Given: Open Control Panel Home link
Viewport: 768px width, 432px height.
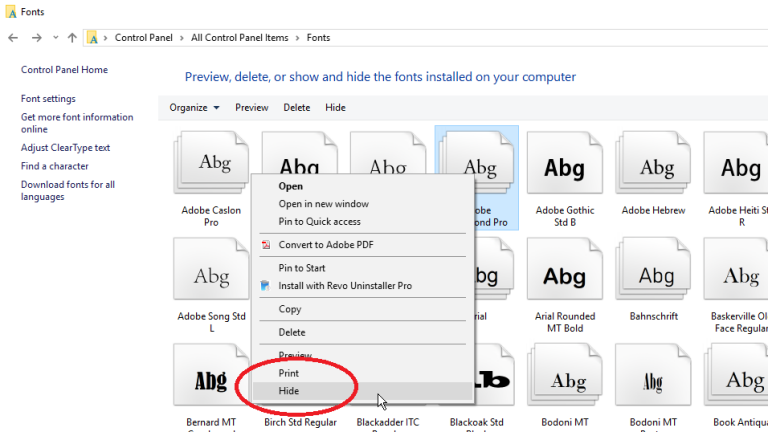Looking at the screenshot, I should click(x=64, y=70).
